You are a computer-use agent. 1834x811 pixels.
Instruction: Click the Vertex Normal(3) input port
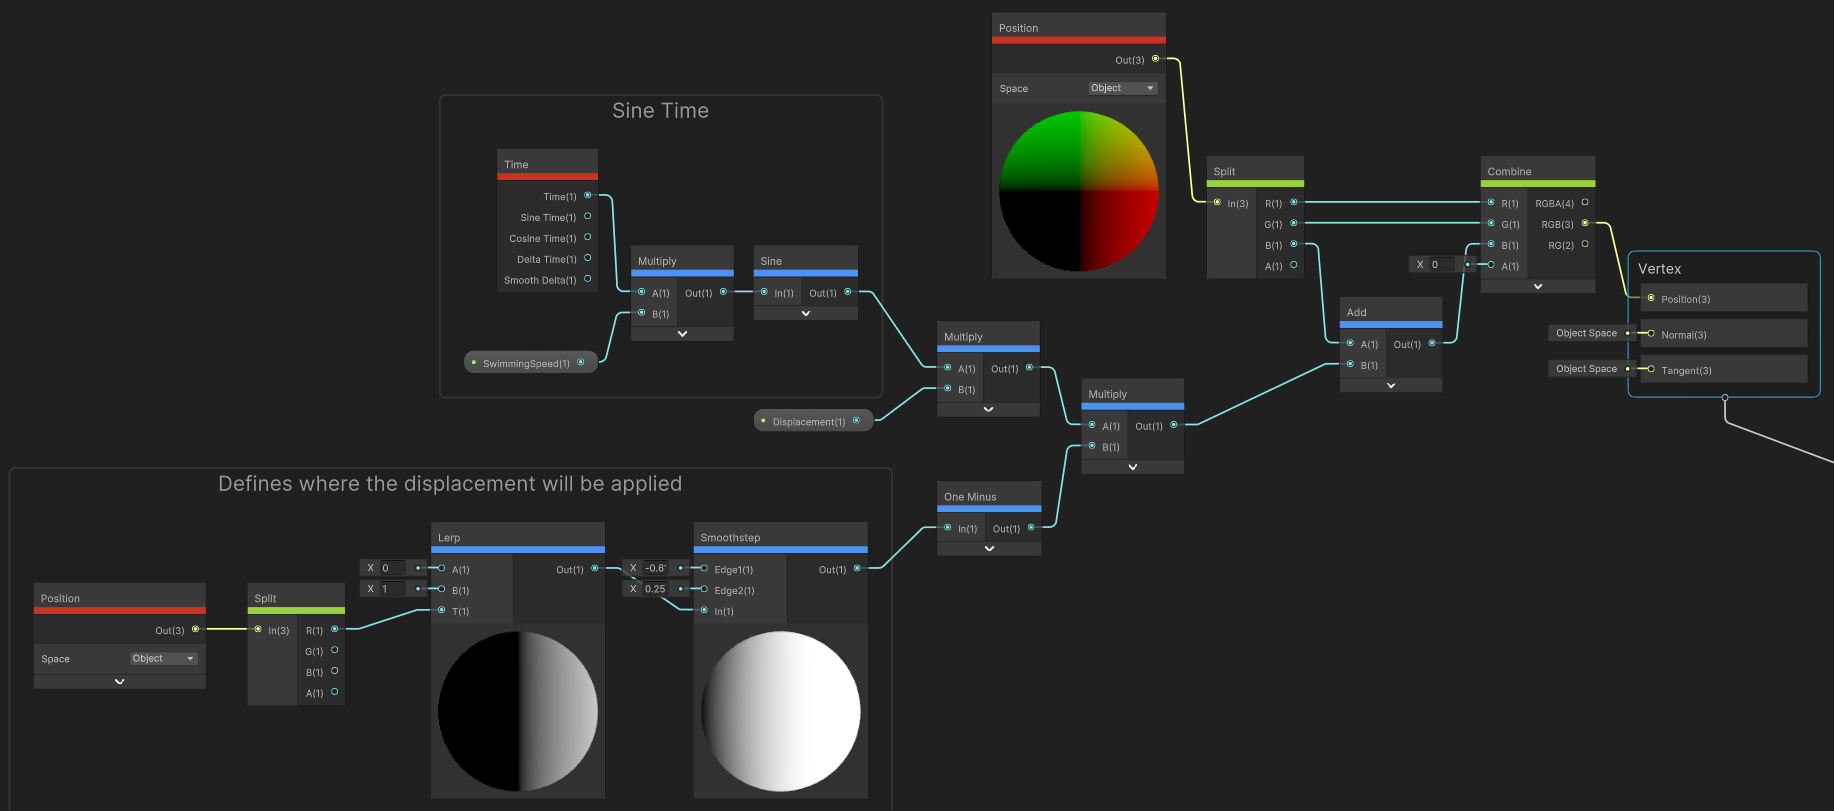[1651, 334]
